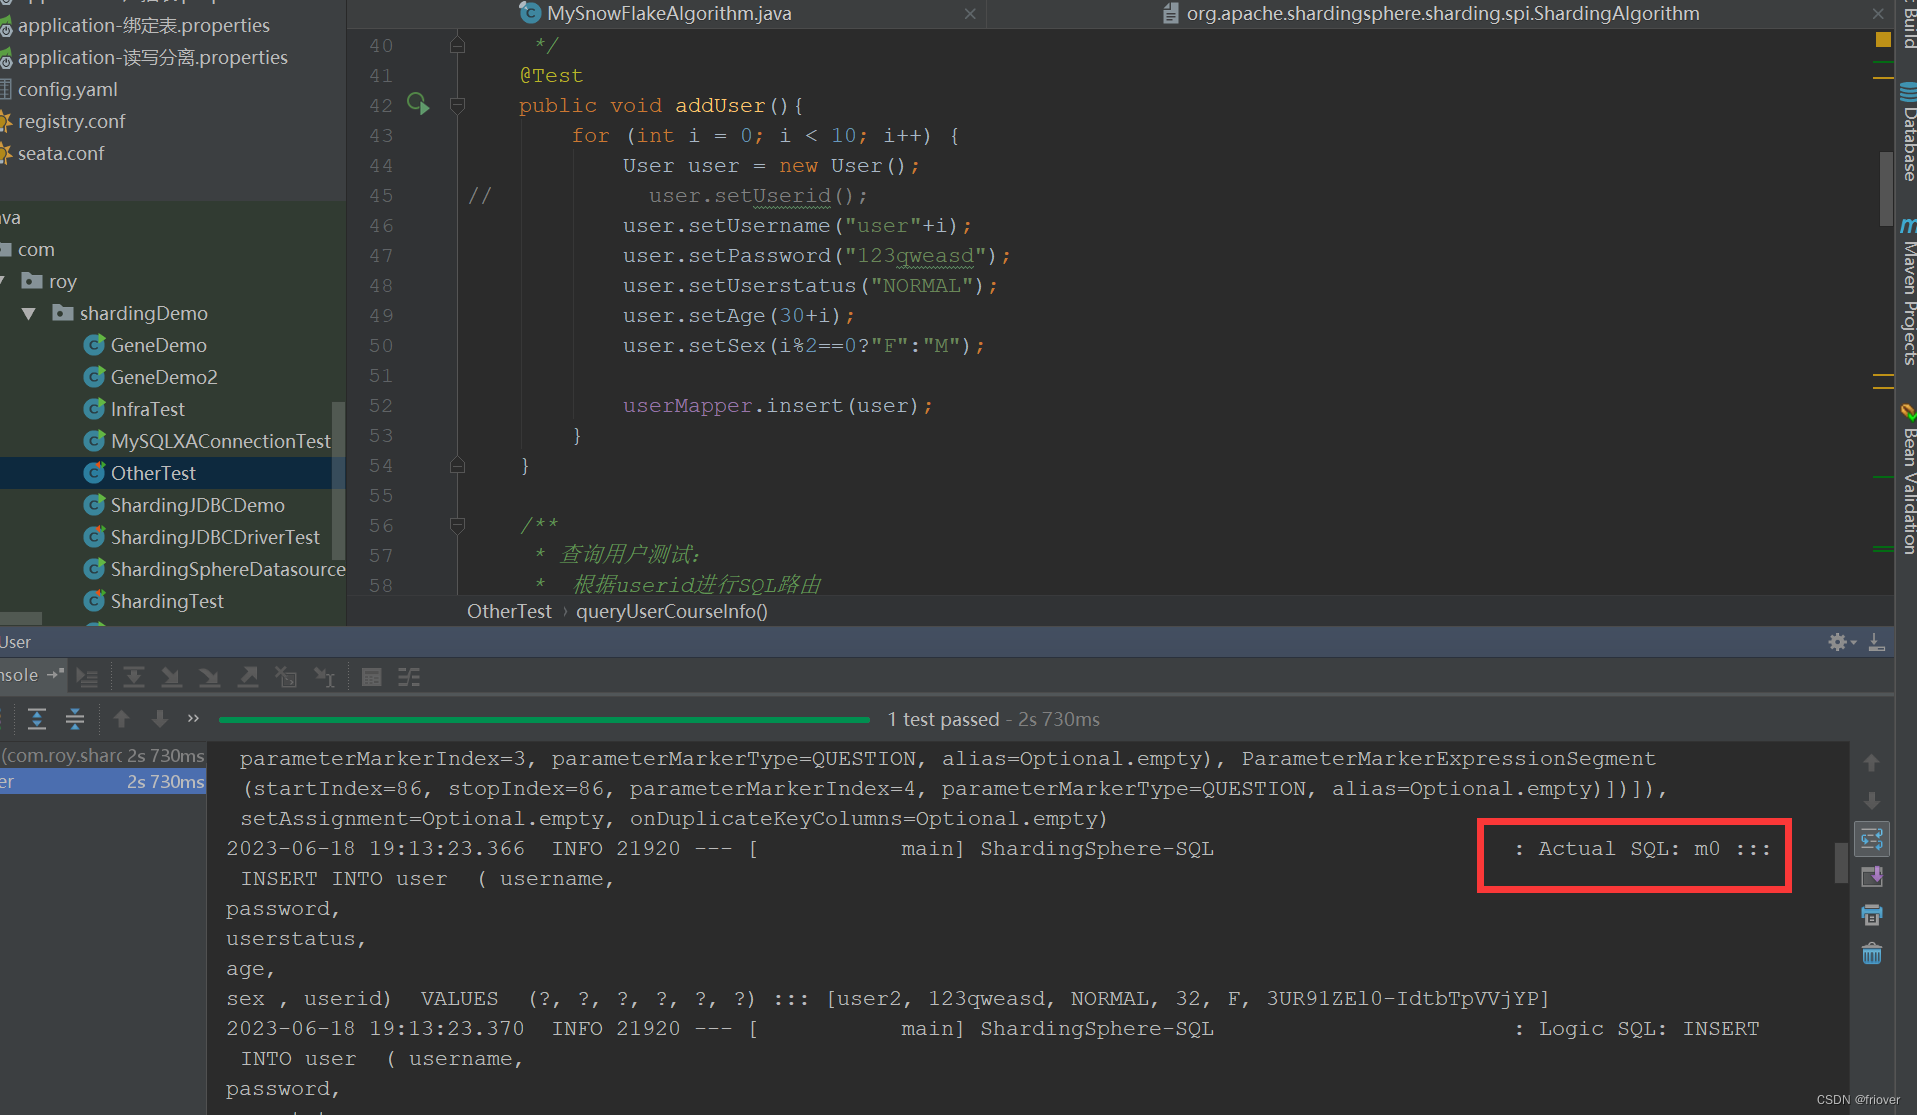Click editor vertical scrollbar thumb
Screen dimensions: 1917x1115
[1886, 188]
